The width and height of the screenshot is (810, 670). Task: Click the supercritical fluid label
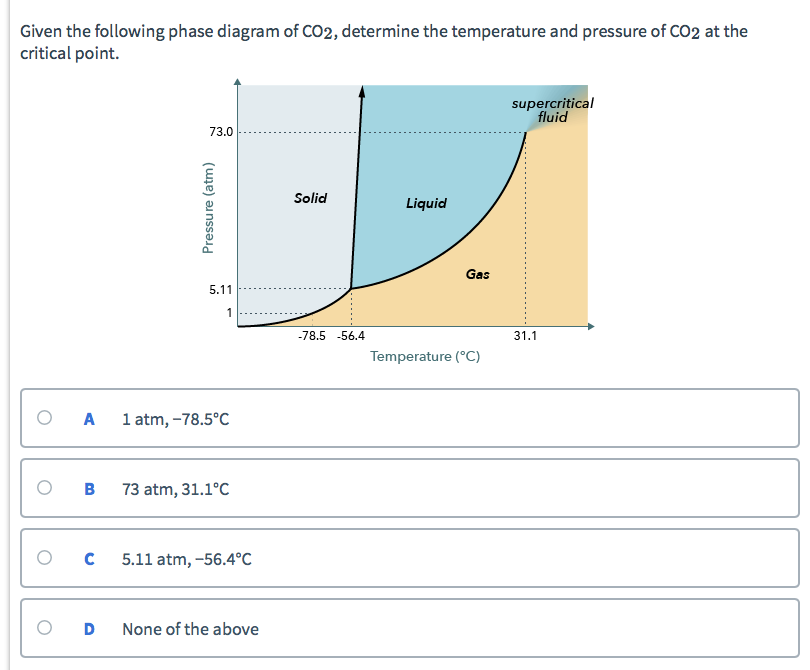tap(551, 109)
